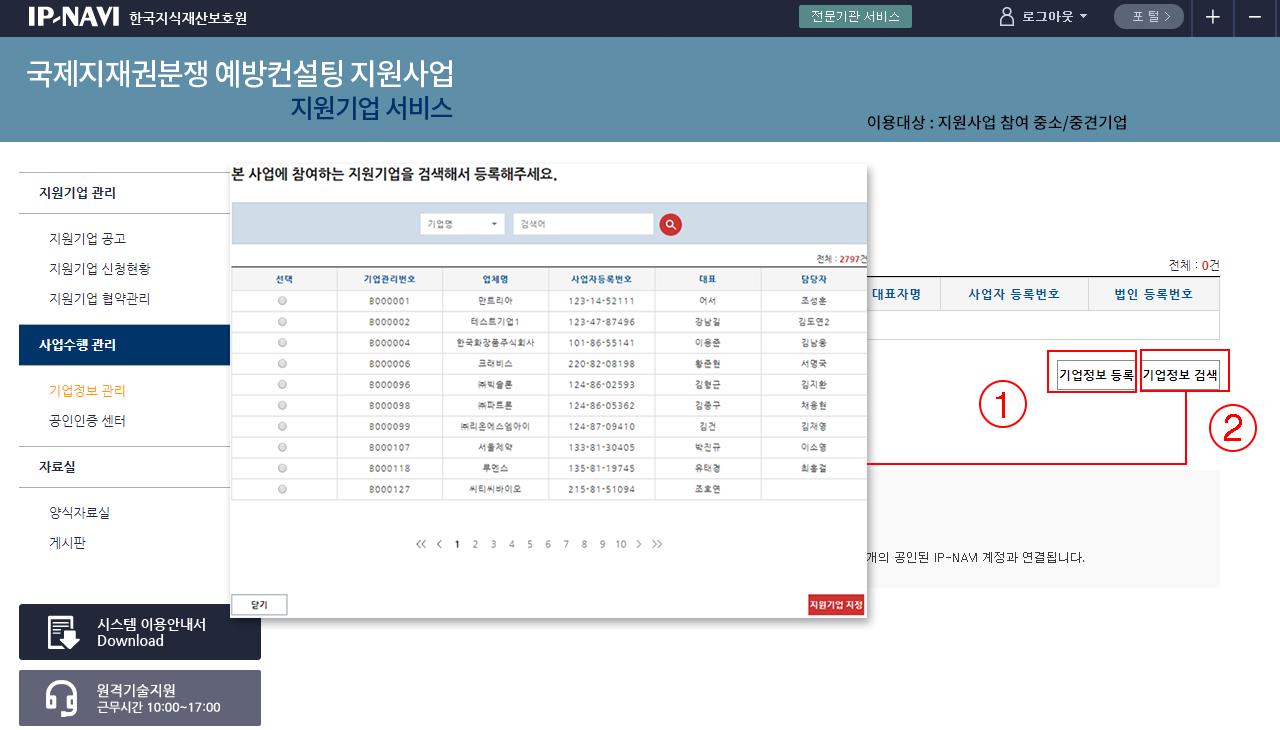Open 지원기업 공고 in sidebar
Image resolution: width=1280 pixels, height=730 pixels.
tap(87, 239)
